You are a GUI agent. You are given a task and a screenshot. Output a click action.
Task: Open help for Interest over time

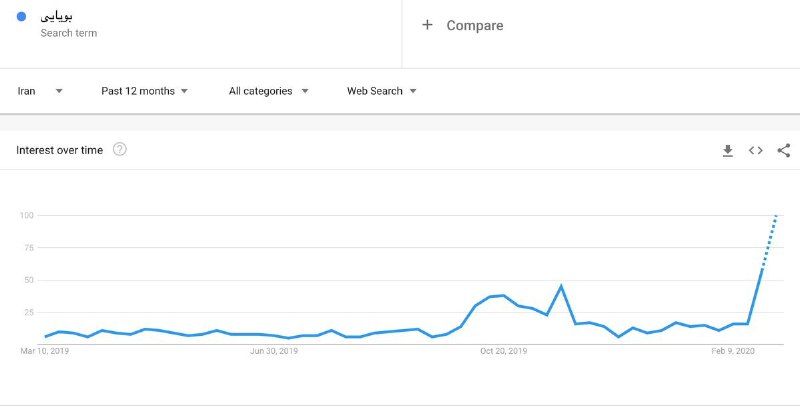point(120,150)
